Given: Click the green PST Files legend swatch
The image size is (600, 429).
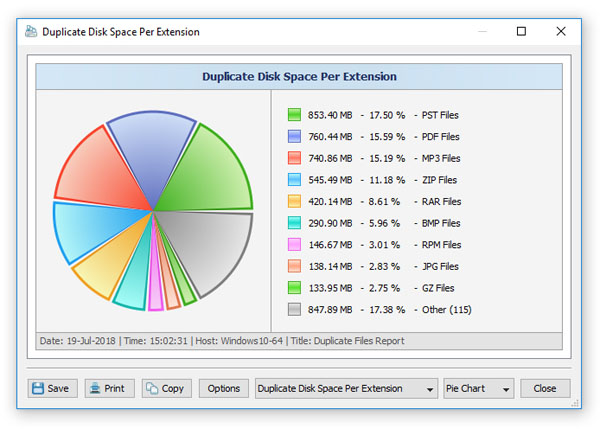Looking at the screenshot, I should coord(294,115).
